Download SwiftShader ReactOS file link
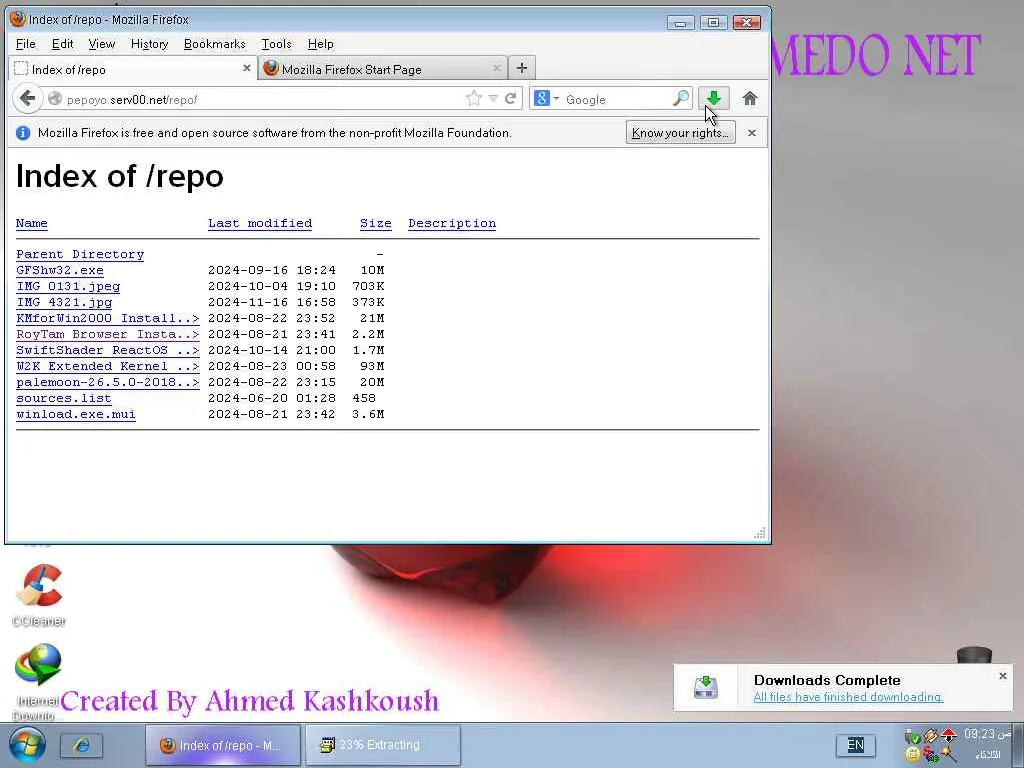The width and height of the screenshot is (1024, 768). 108,350
